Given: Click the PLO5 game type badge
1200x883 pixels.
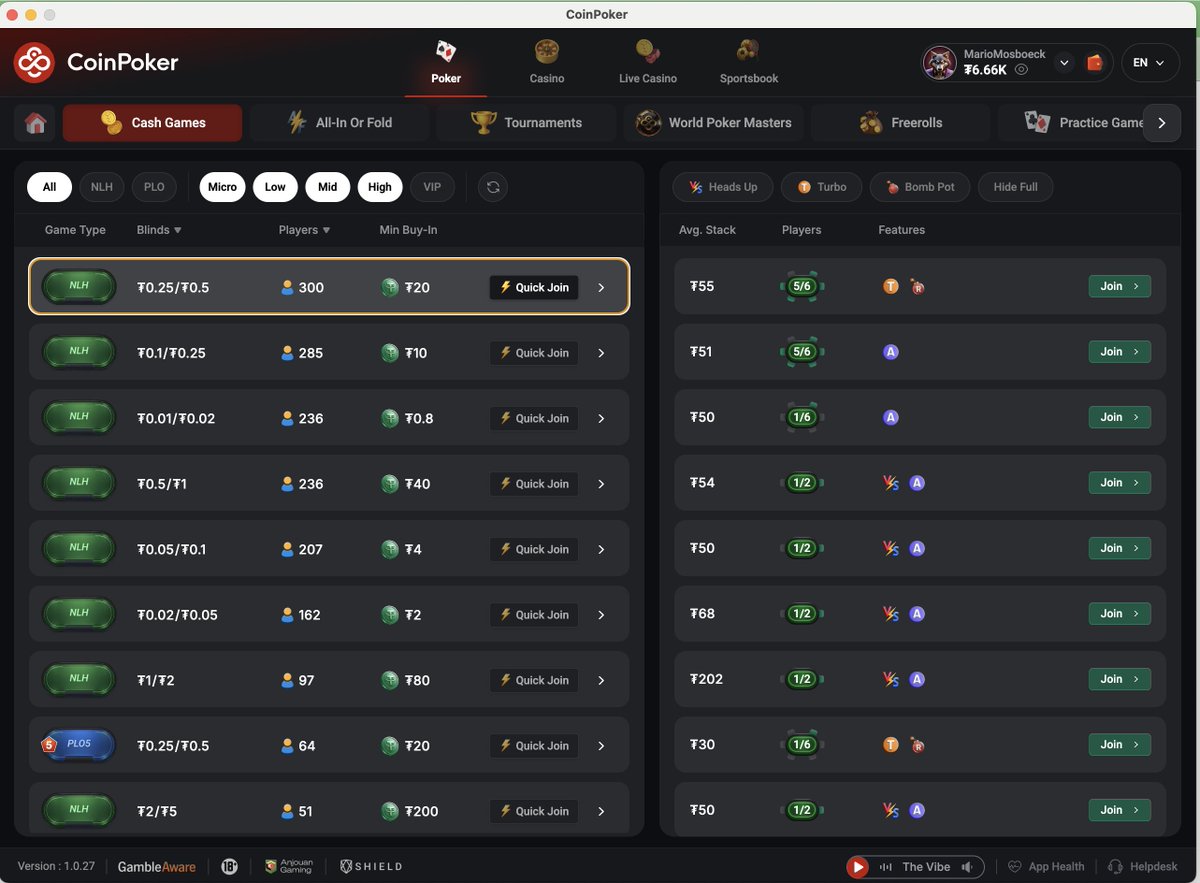Looking at the screenshot, I should (x=78, y=745).
